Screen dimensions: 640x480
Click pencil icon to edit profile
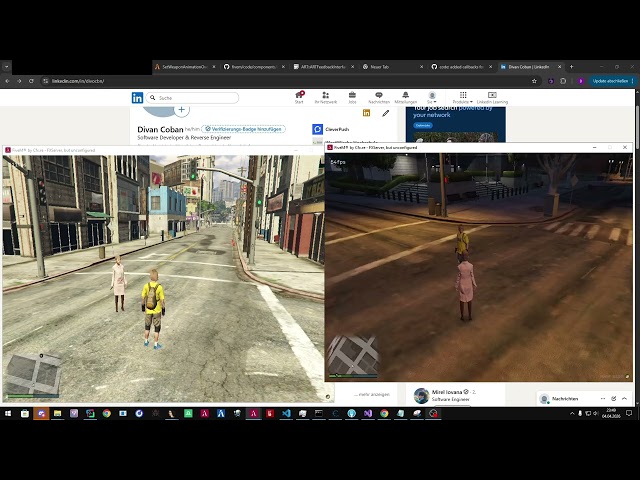[386, 113]
